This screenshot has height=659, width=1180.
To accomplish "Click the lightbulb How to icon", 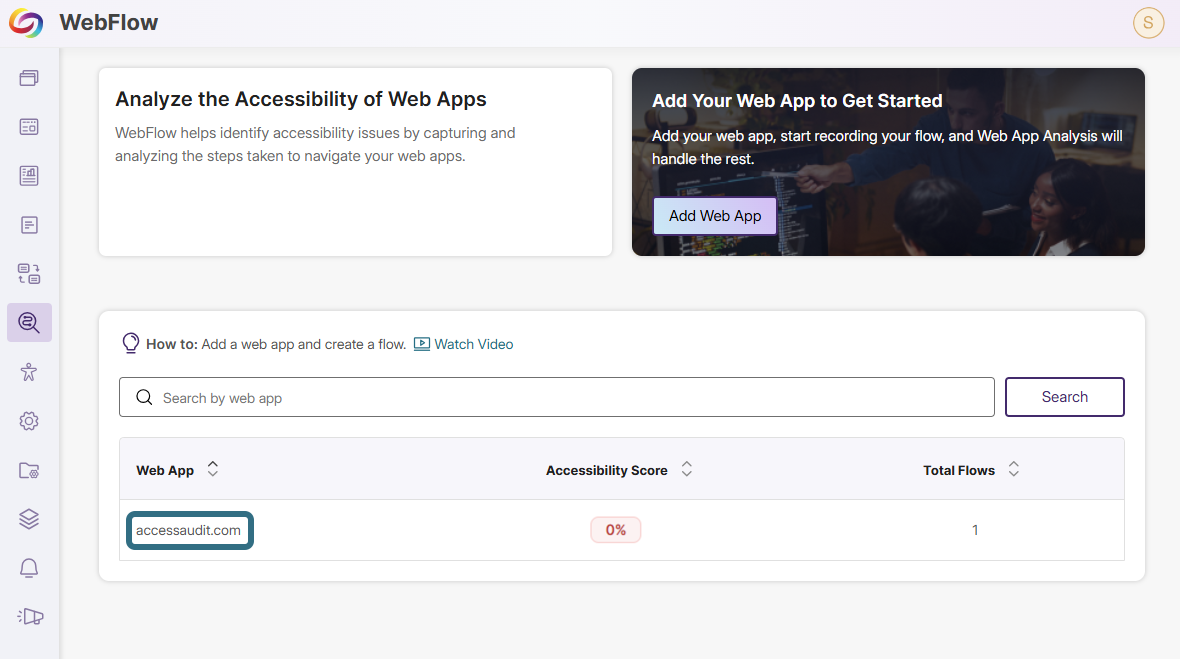I will coord(131,343).
